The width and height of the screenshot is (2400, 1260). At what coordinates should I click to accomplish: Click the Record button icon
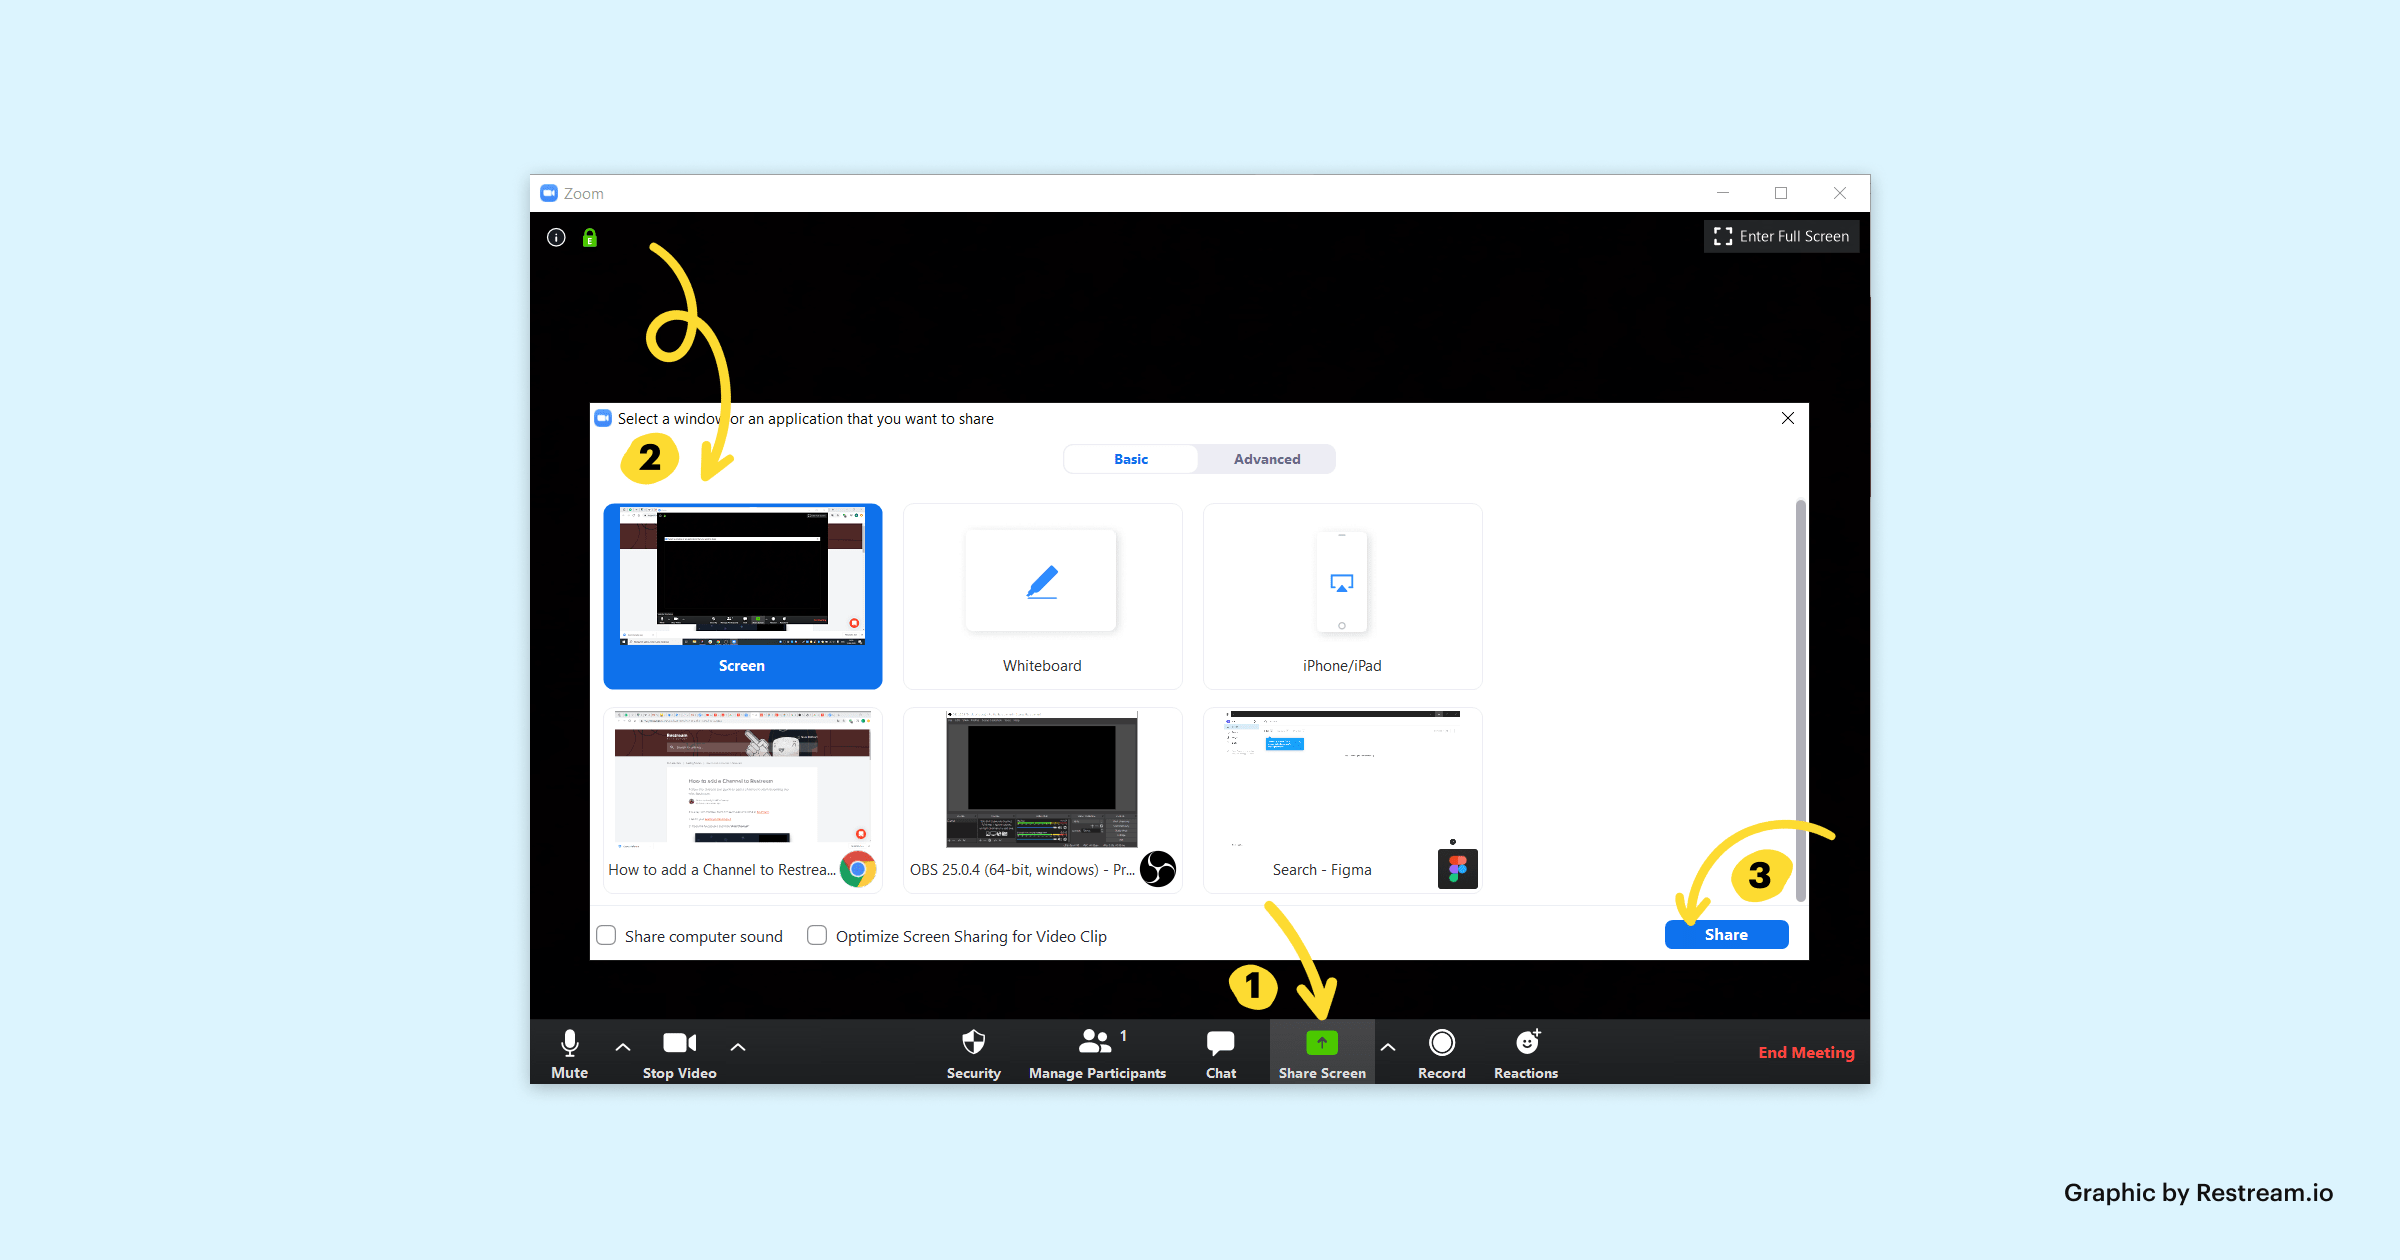click(1440, 1043)
